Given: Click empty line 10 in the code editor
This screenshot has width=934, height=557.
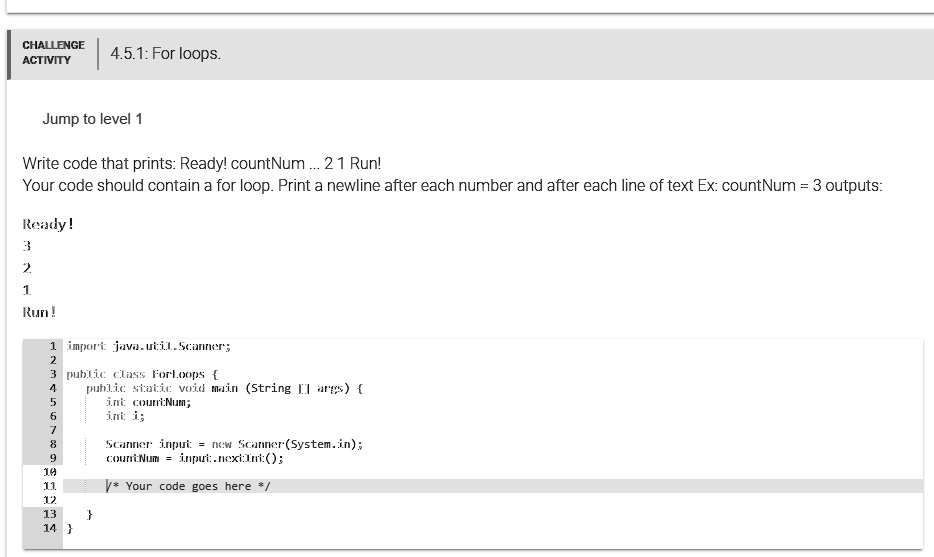Looking at the screenshot, I should 493,472.
